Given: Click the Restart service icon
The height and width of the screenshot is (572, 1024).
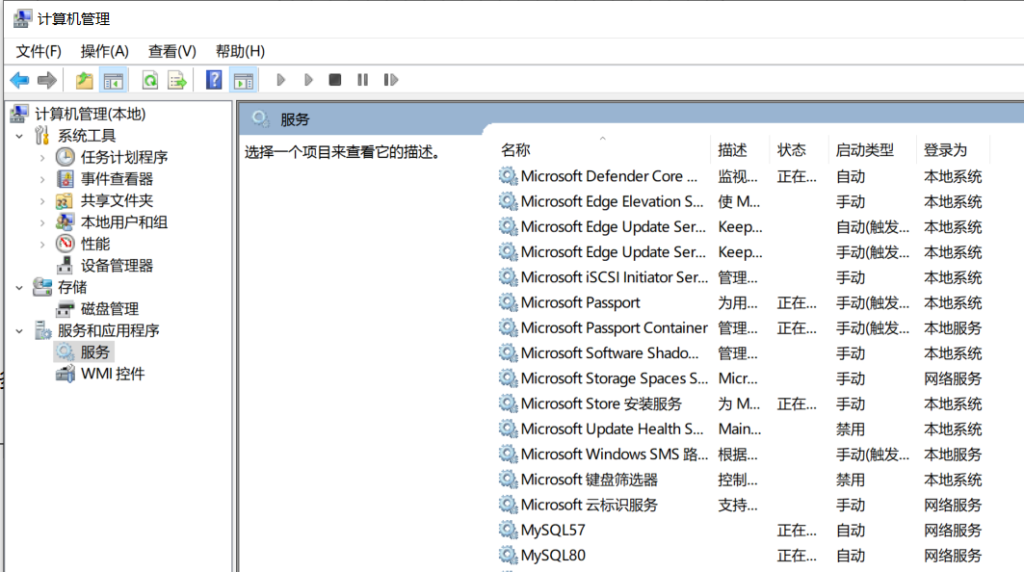Looking at the screenshot, I should coord(391,80).
